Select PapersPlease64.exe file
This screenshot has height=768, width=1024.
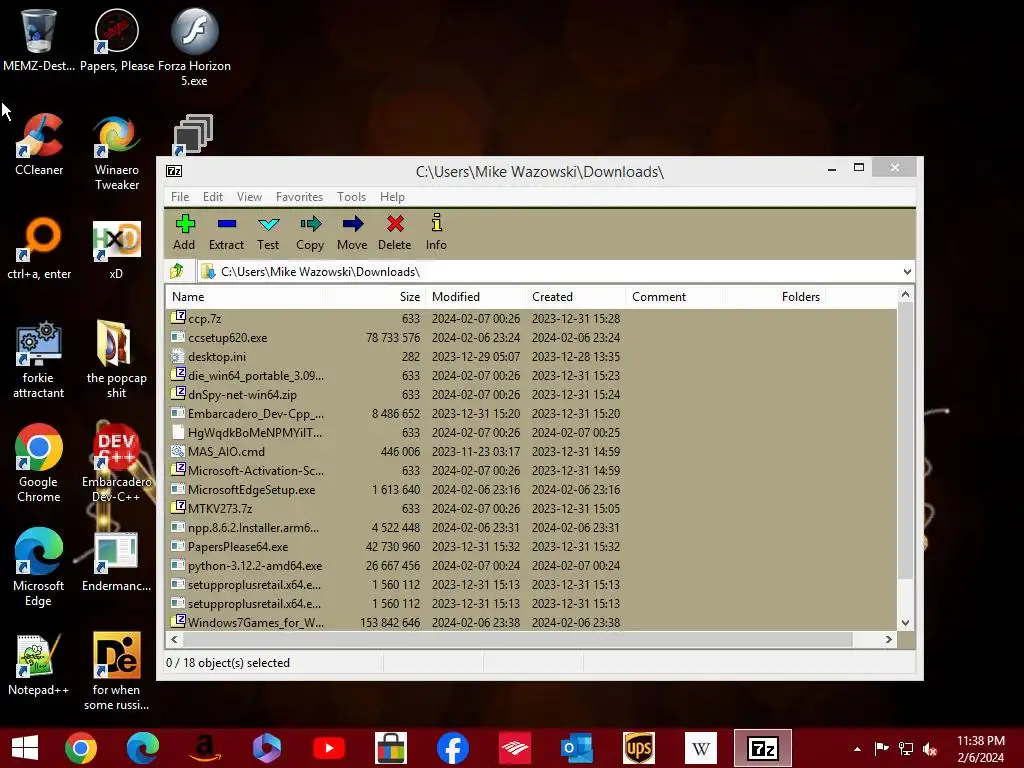[x=238, y=547]
